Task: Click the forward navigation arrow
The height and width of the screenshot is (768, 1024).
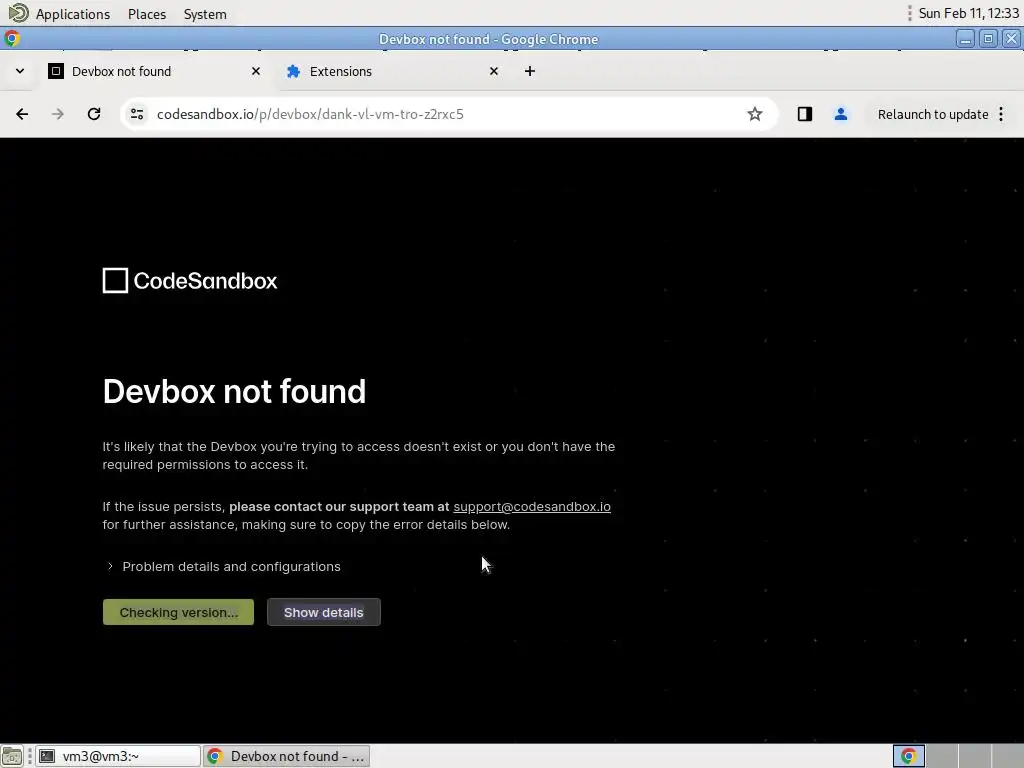Action: click(x=58, y=114)
